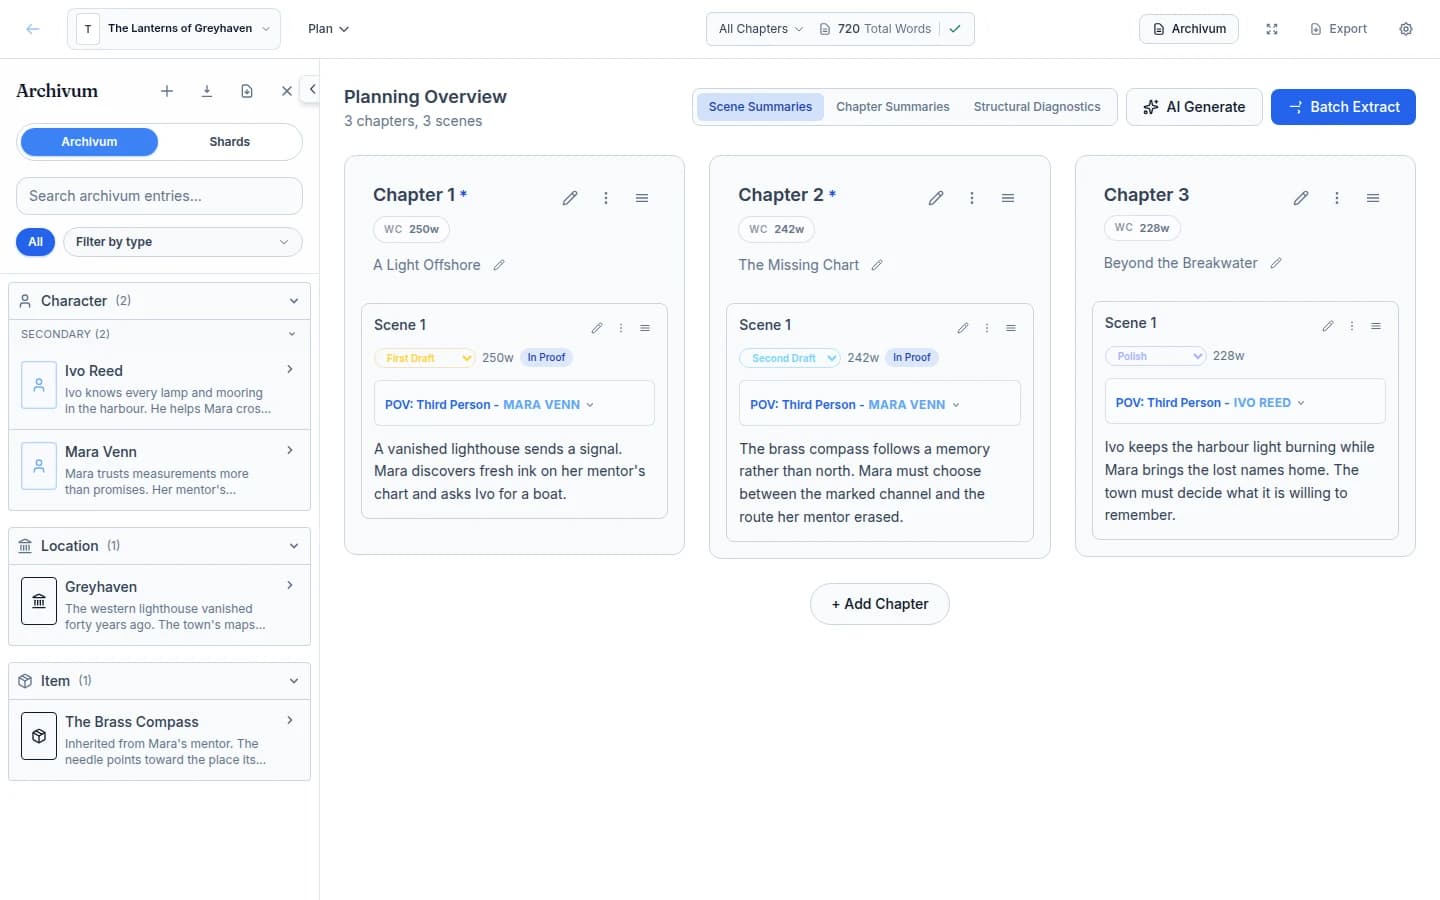
Task: Change the Second Draft status dropdown
Action: click(x=790, y=358)
